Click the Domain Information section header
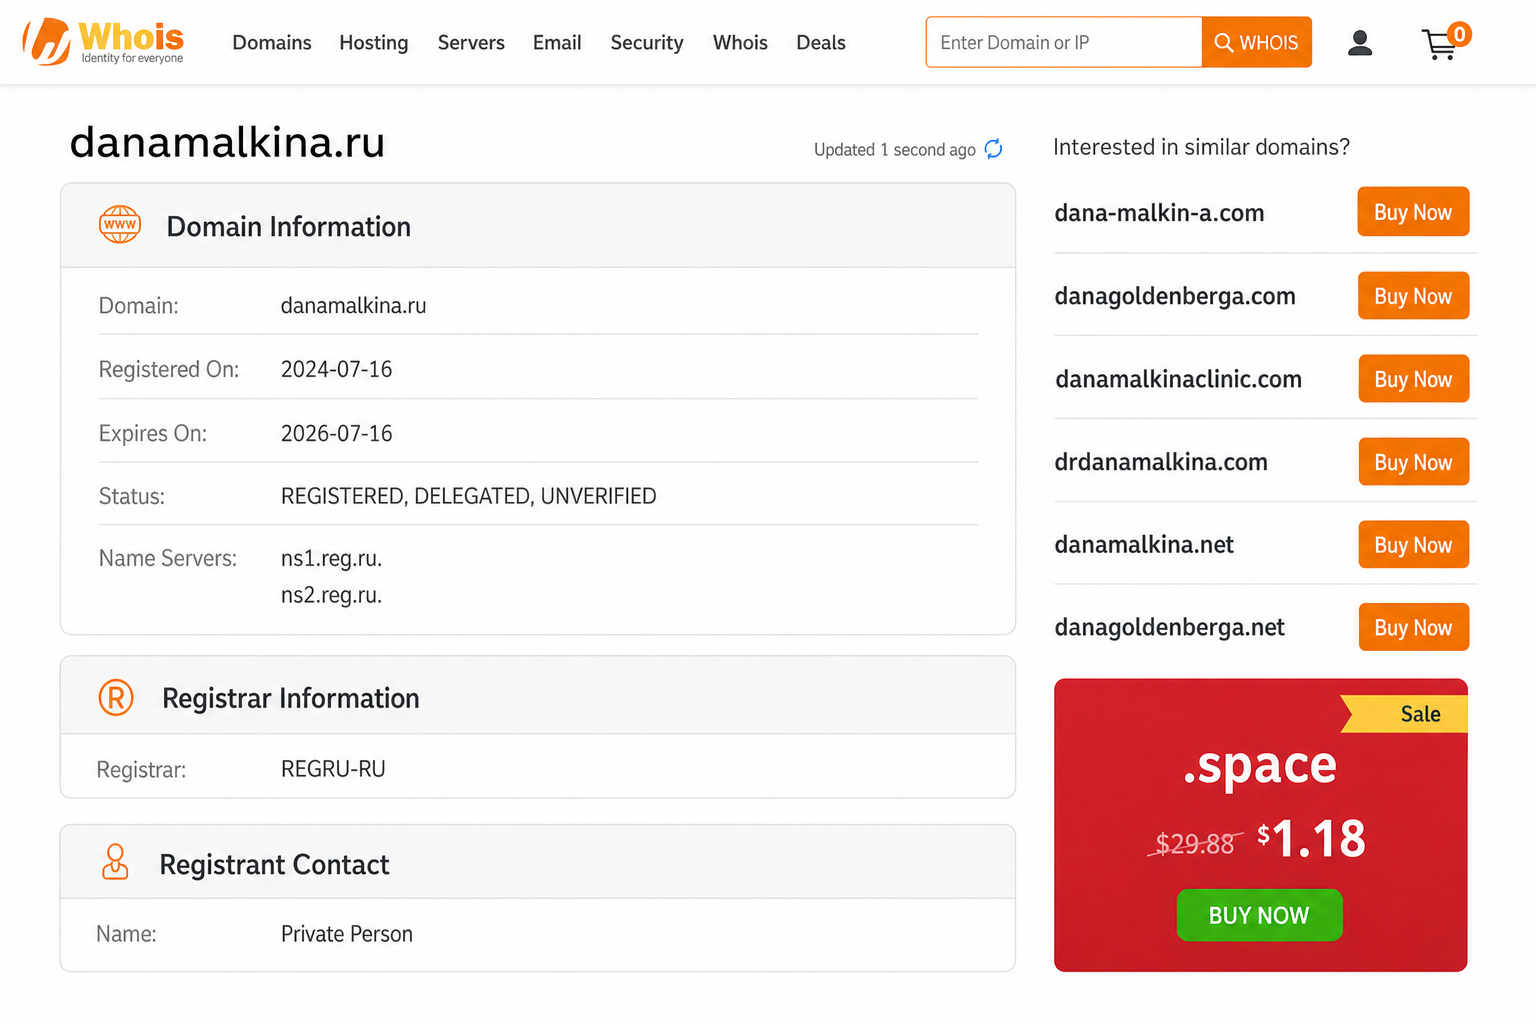This screenshot has width=1536, height=1024. click(538, 226)
